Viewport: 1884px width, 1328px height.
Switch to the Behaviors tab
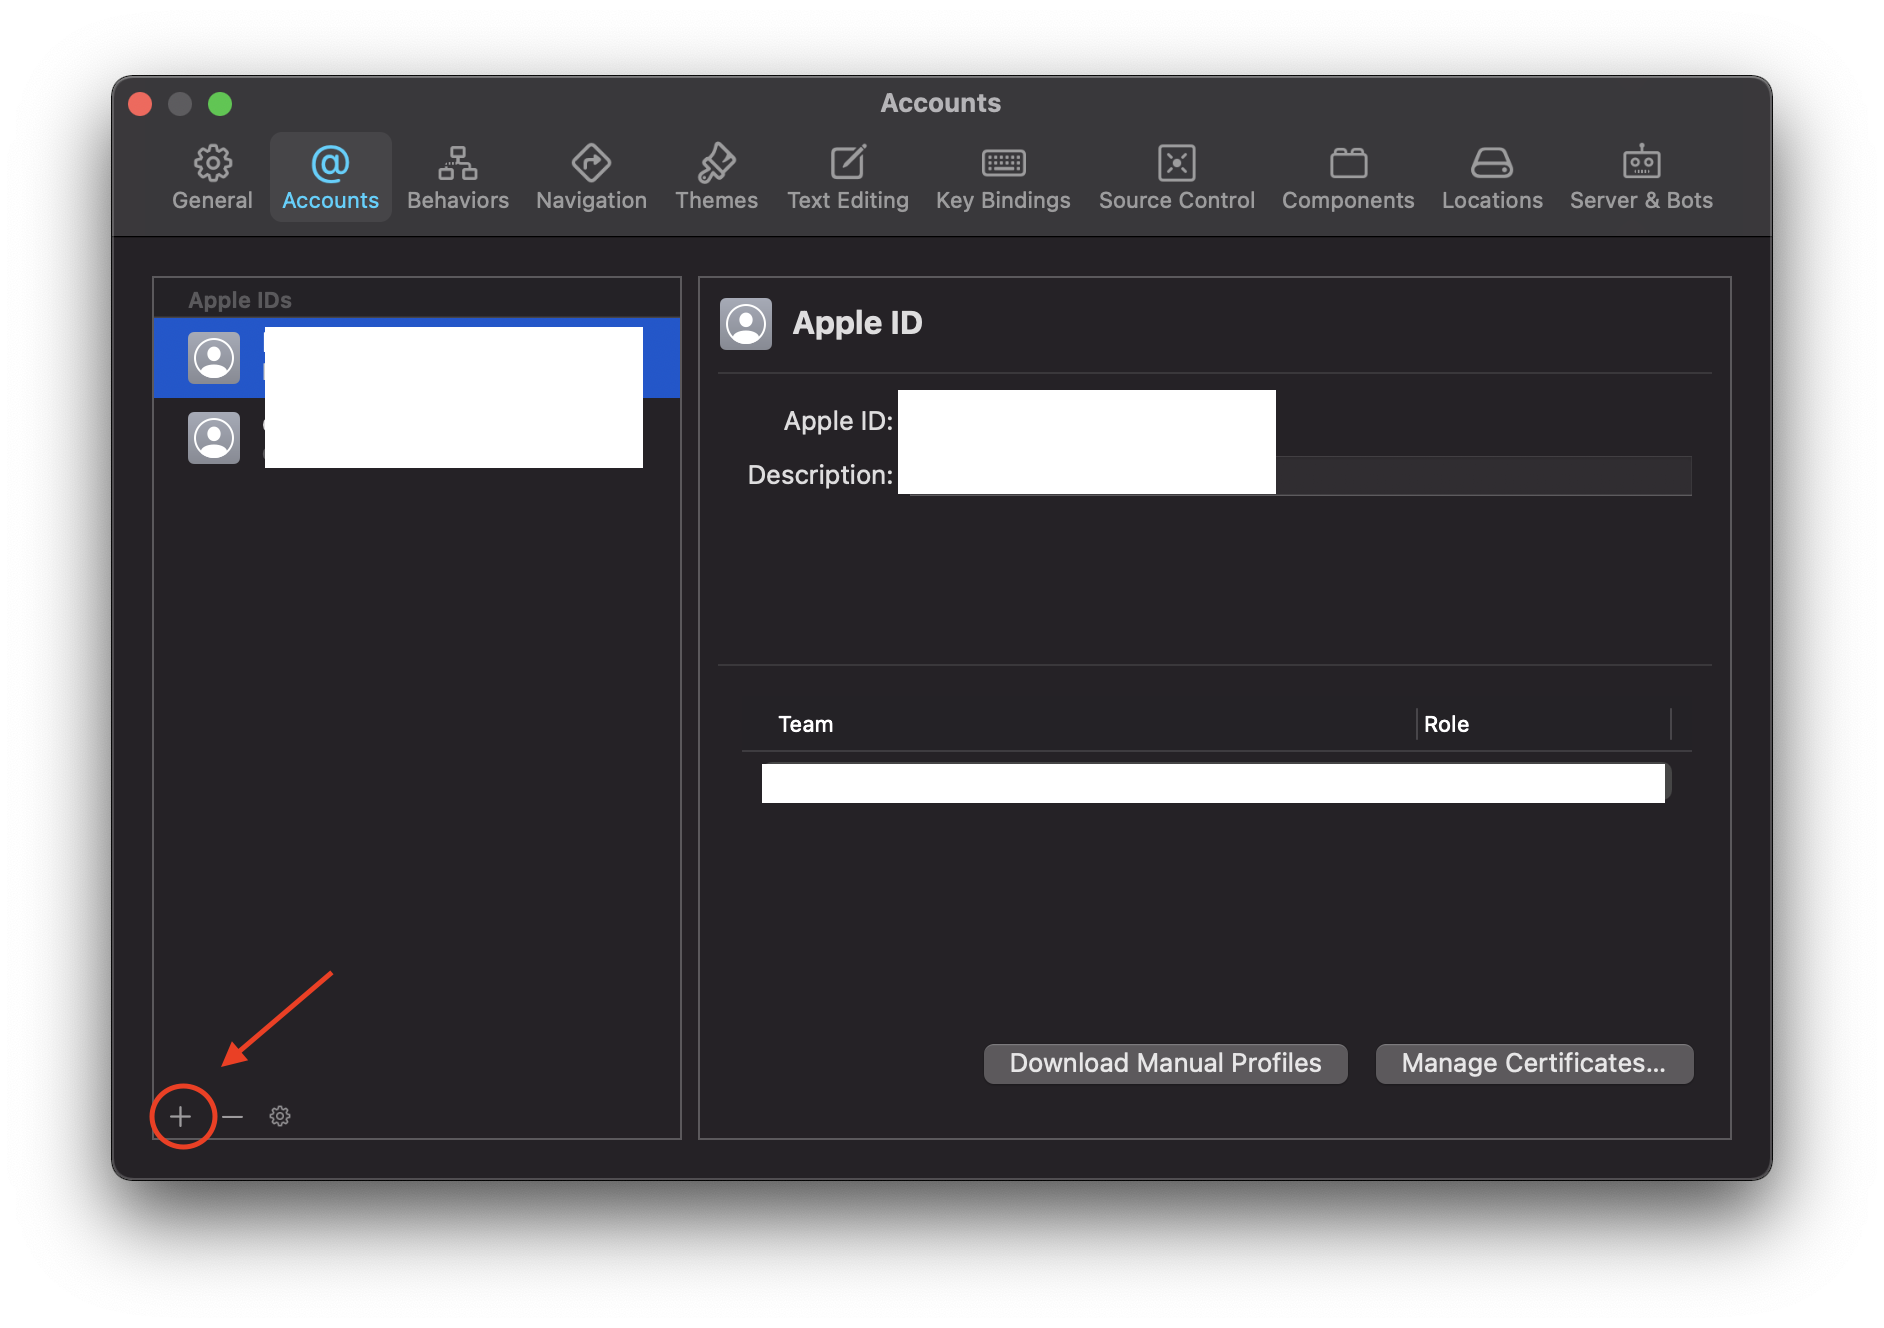[x=458, y=177]
